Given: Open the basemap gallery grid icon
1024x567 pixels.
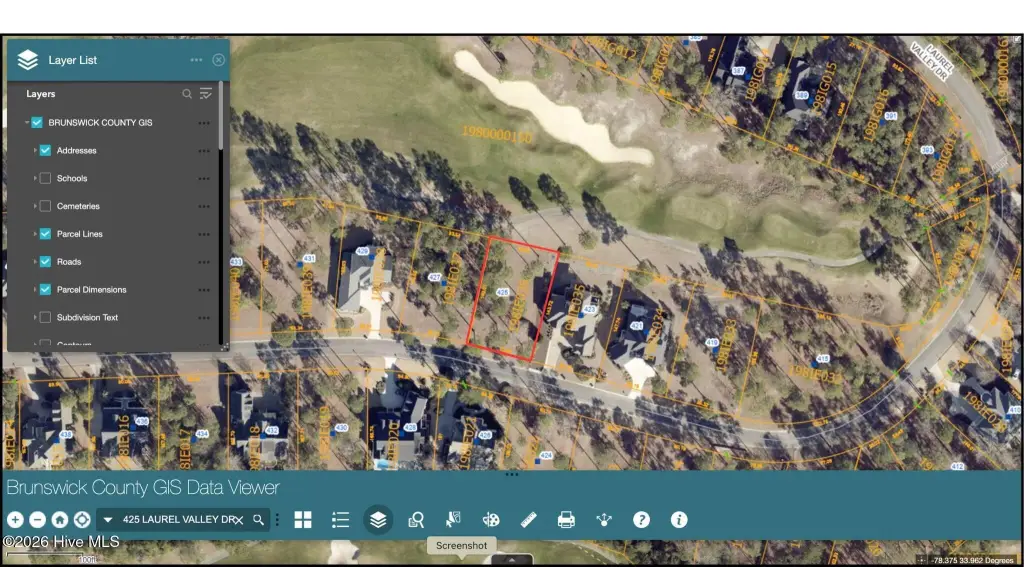Looking at the screenshot, I should pyautogui.click(x=303, y=520).
